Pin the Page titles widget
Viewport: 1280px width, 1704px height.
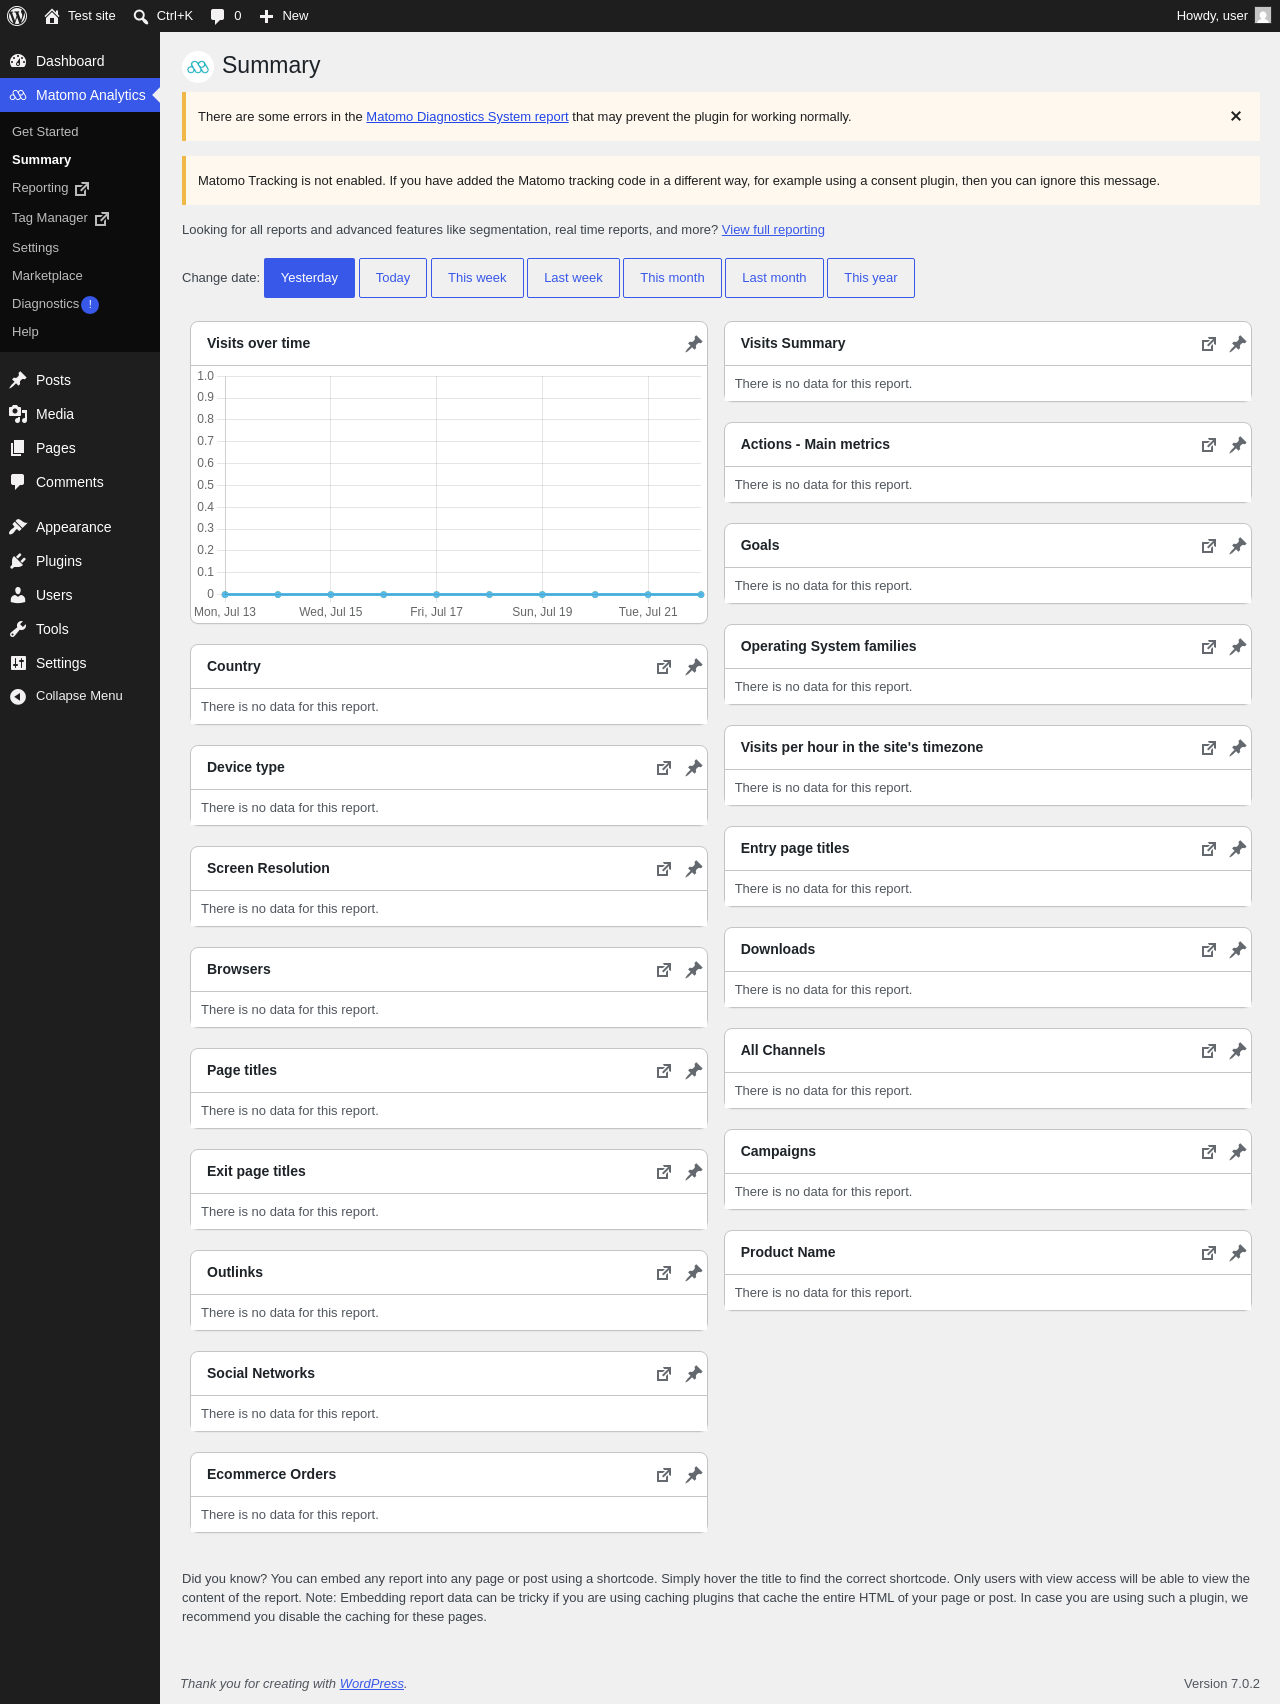click(x=694, y=1071)
